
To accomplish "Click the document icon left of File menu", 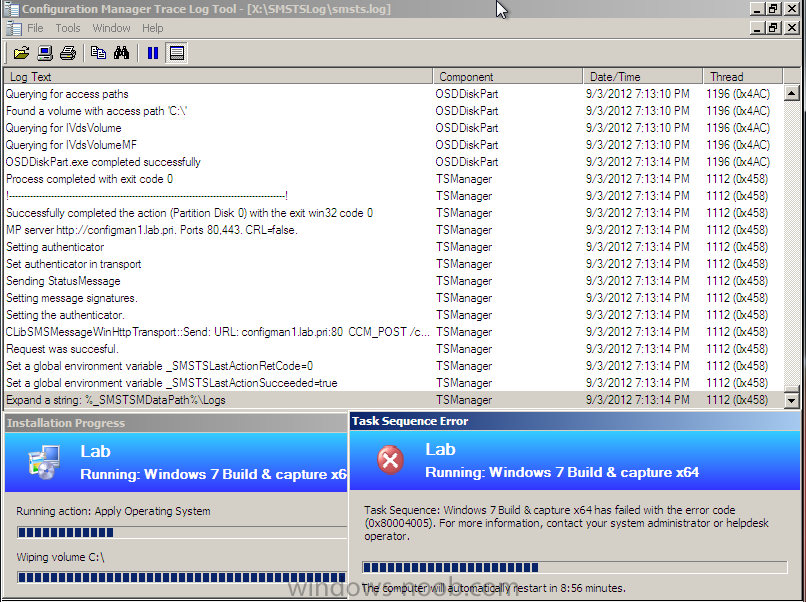I will point(13,28).
